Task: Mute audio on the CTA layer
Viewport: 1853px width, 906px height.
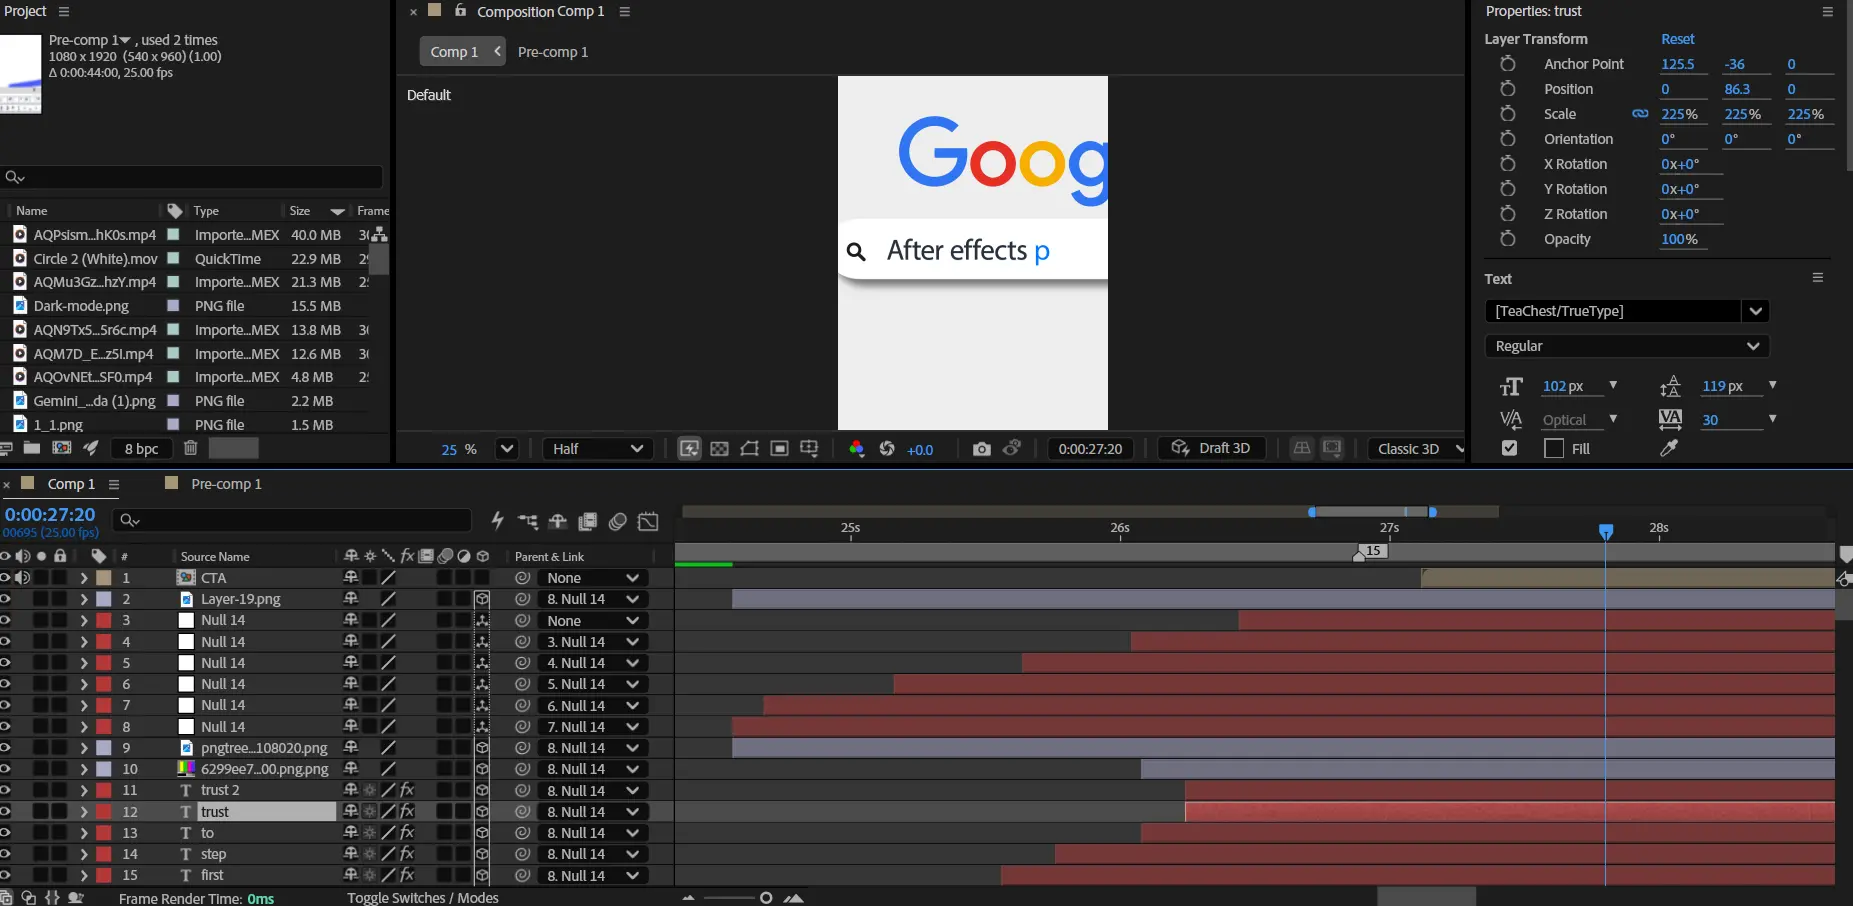Action: [23, 578]
